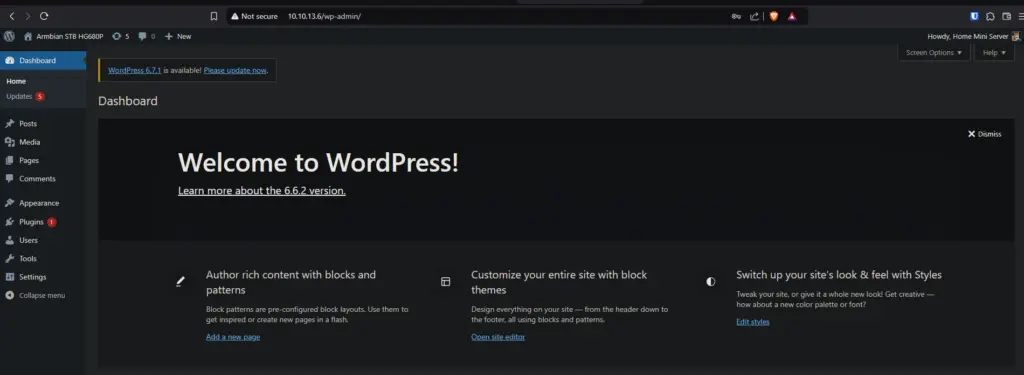Select Dashboard in the sidebar
Image resolution: width=1024 pixels, height=375 pixels.
click(x=43, y=60)
